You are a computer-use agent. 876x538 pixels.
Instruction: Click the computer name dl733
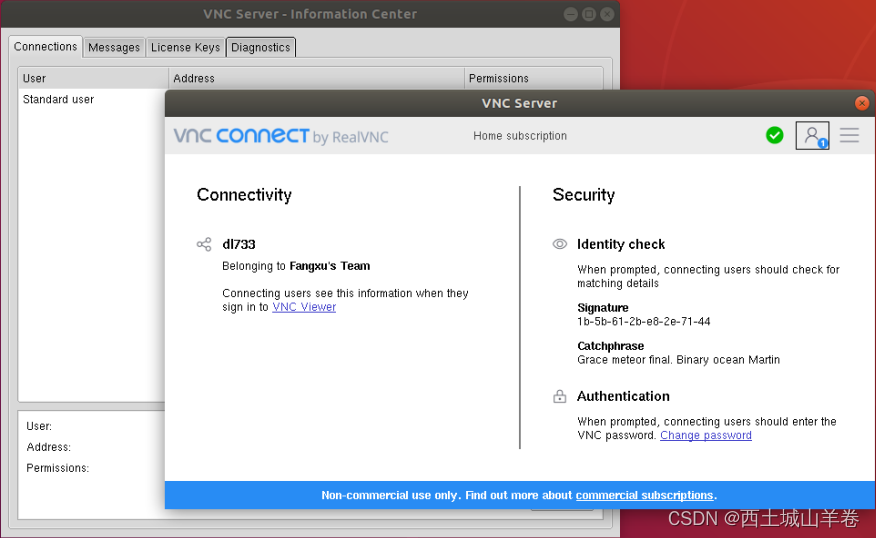tap(239, 244)
